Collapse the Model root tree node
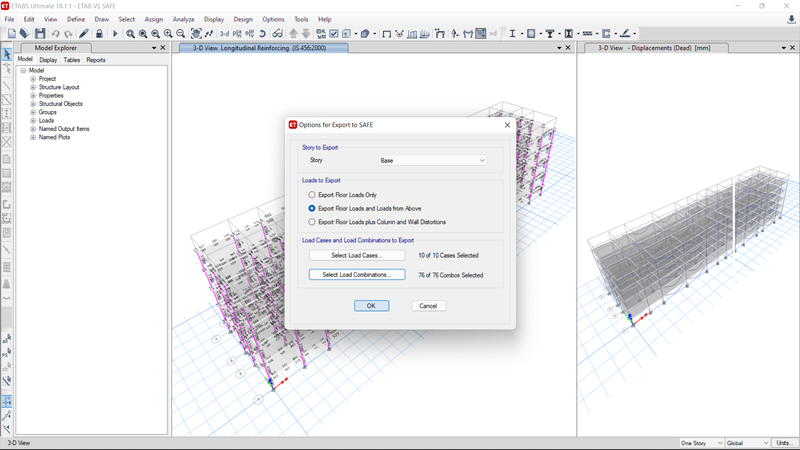The image size is (800, 450). pyautogui.click(x=23, y=70)
